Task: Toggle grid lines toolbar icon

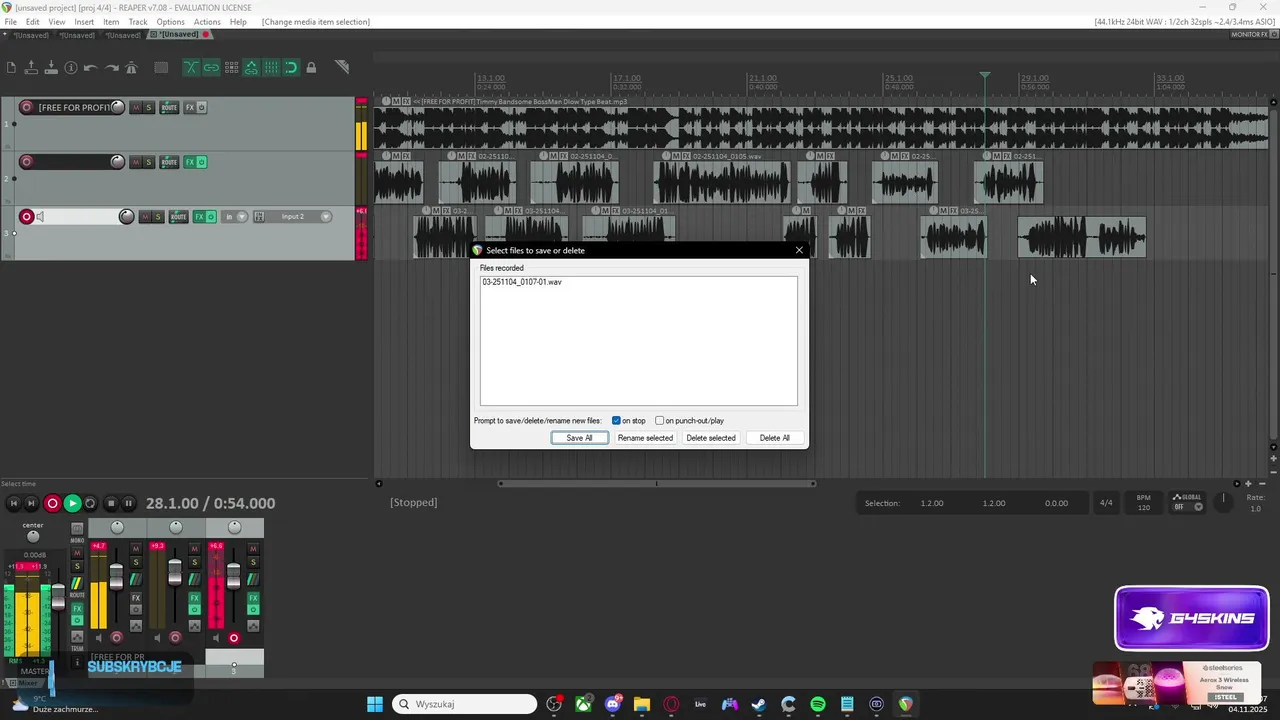Action: pyautogui.click(x=271, y=68)
